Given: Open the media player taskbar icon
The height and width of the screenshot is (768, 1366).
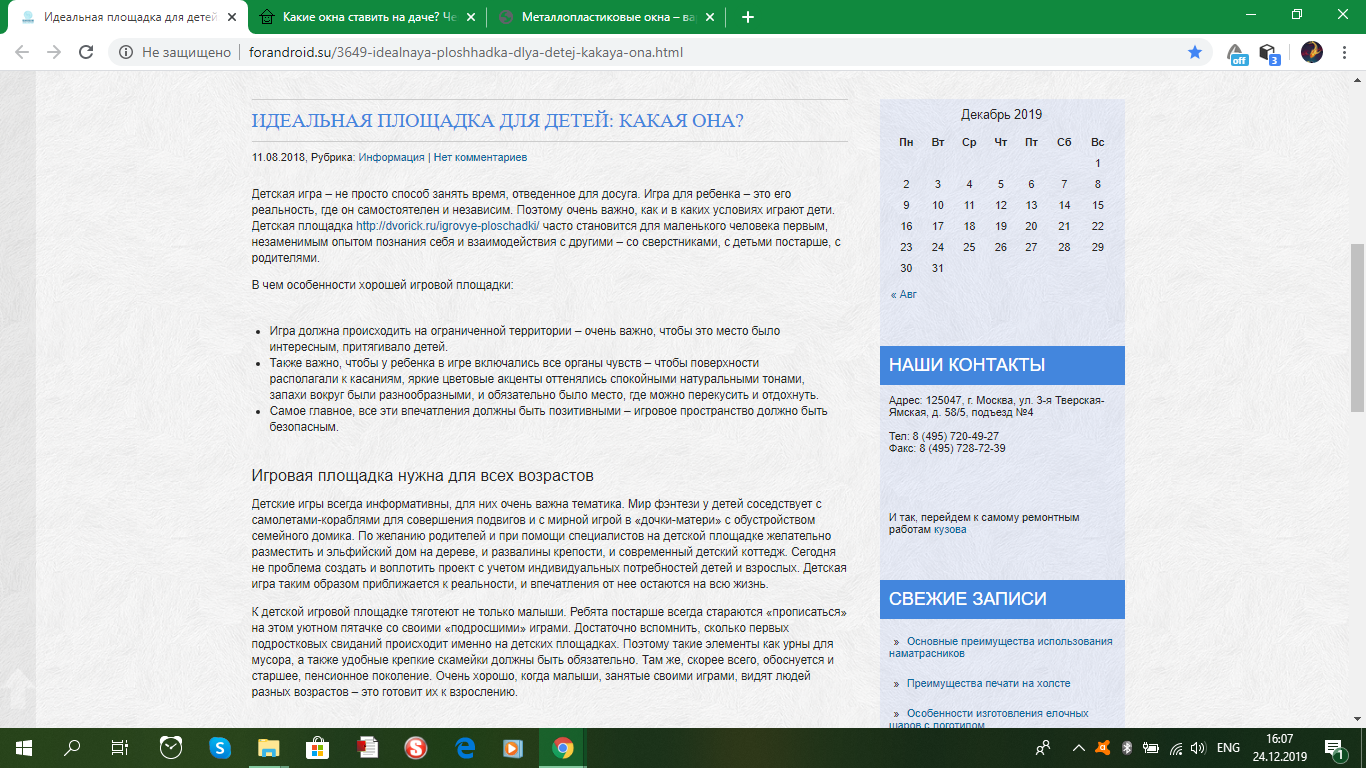Looking at the screenshot, I should [514, 747].
